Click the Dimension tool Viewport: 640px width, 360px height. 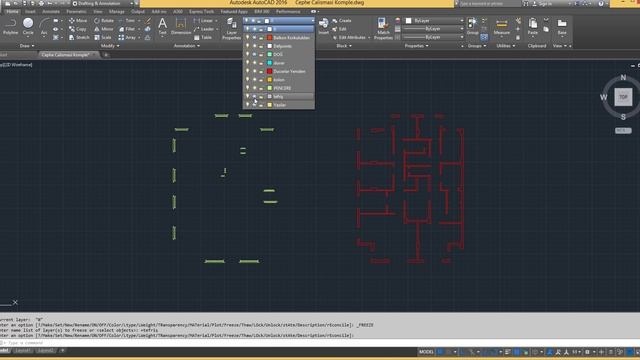[181, 26]
